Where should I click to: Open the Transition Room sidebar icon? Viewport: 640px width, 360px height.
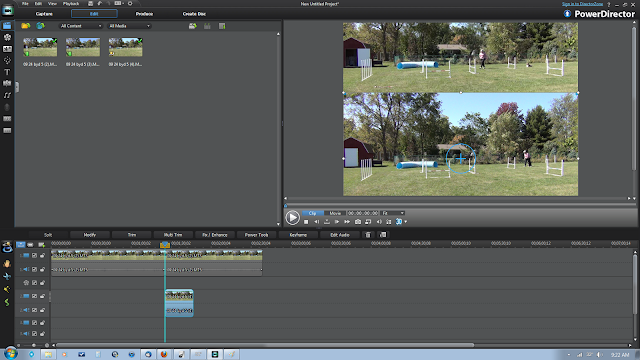coord(7,83)
